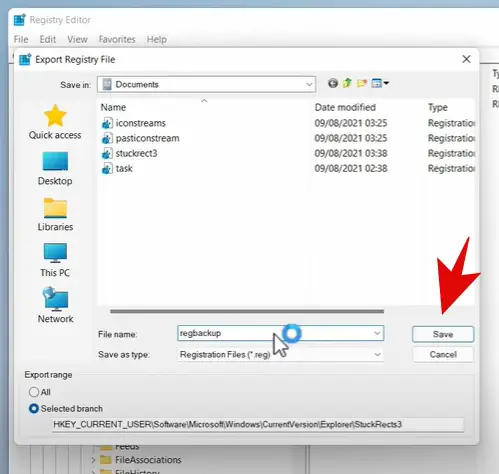Image resolution: width=499 pixels, height=474 pixels.
Task: Click the task registry file icon
Action: point(107,169)
